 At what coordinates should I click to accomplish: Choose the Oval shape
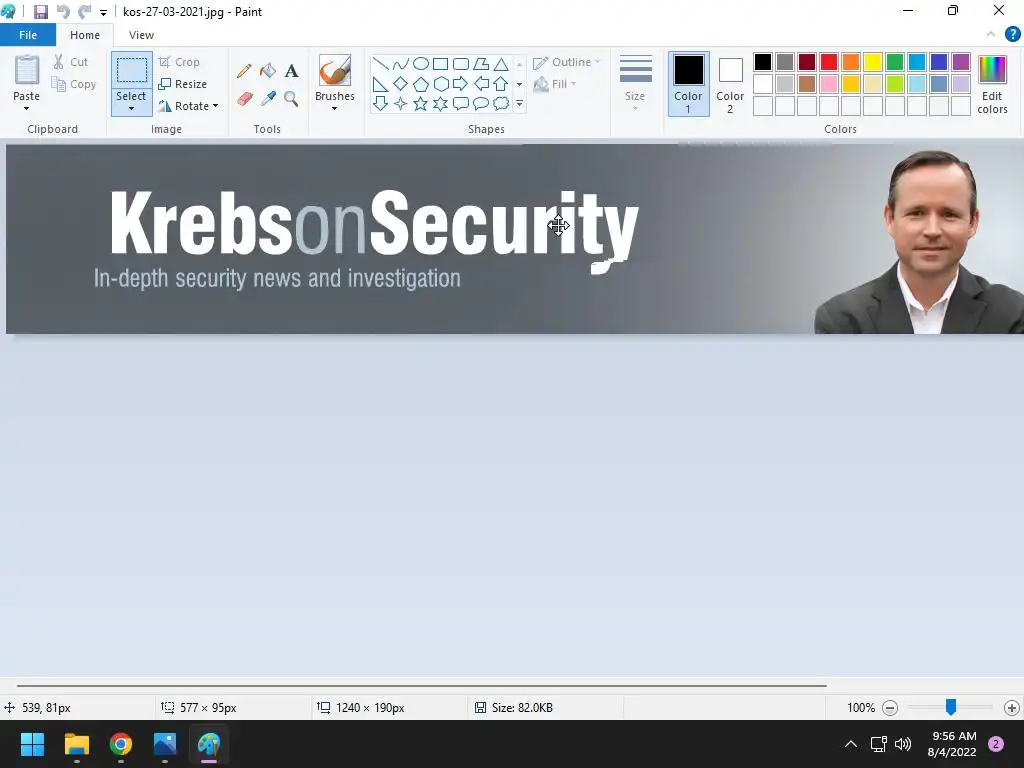[x=421, y=64]
